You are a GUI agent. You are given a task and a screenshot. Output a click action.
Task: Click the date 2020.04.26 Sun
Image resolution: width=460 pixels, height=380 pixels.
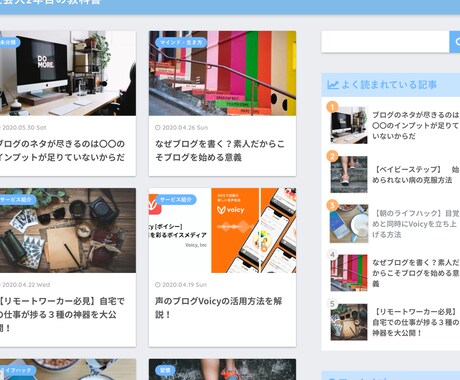point(185,127)
